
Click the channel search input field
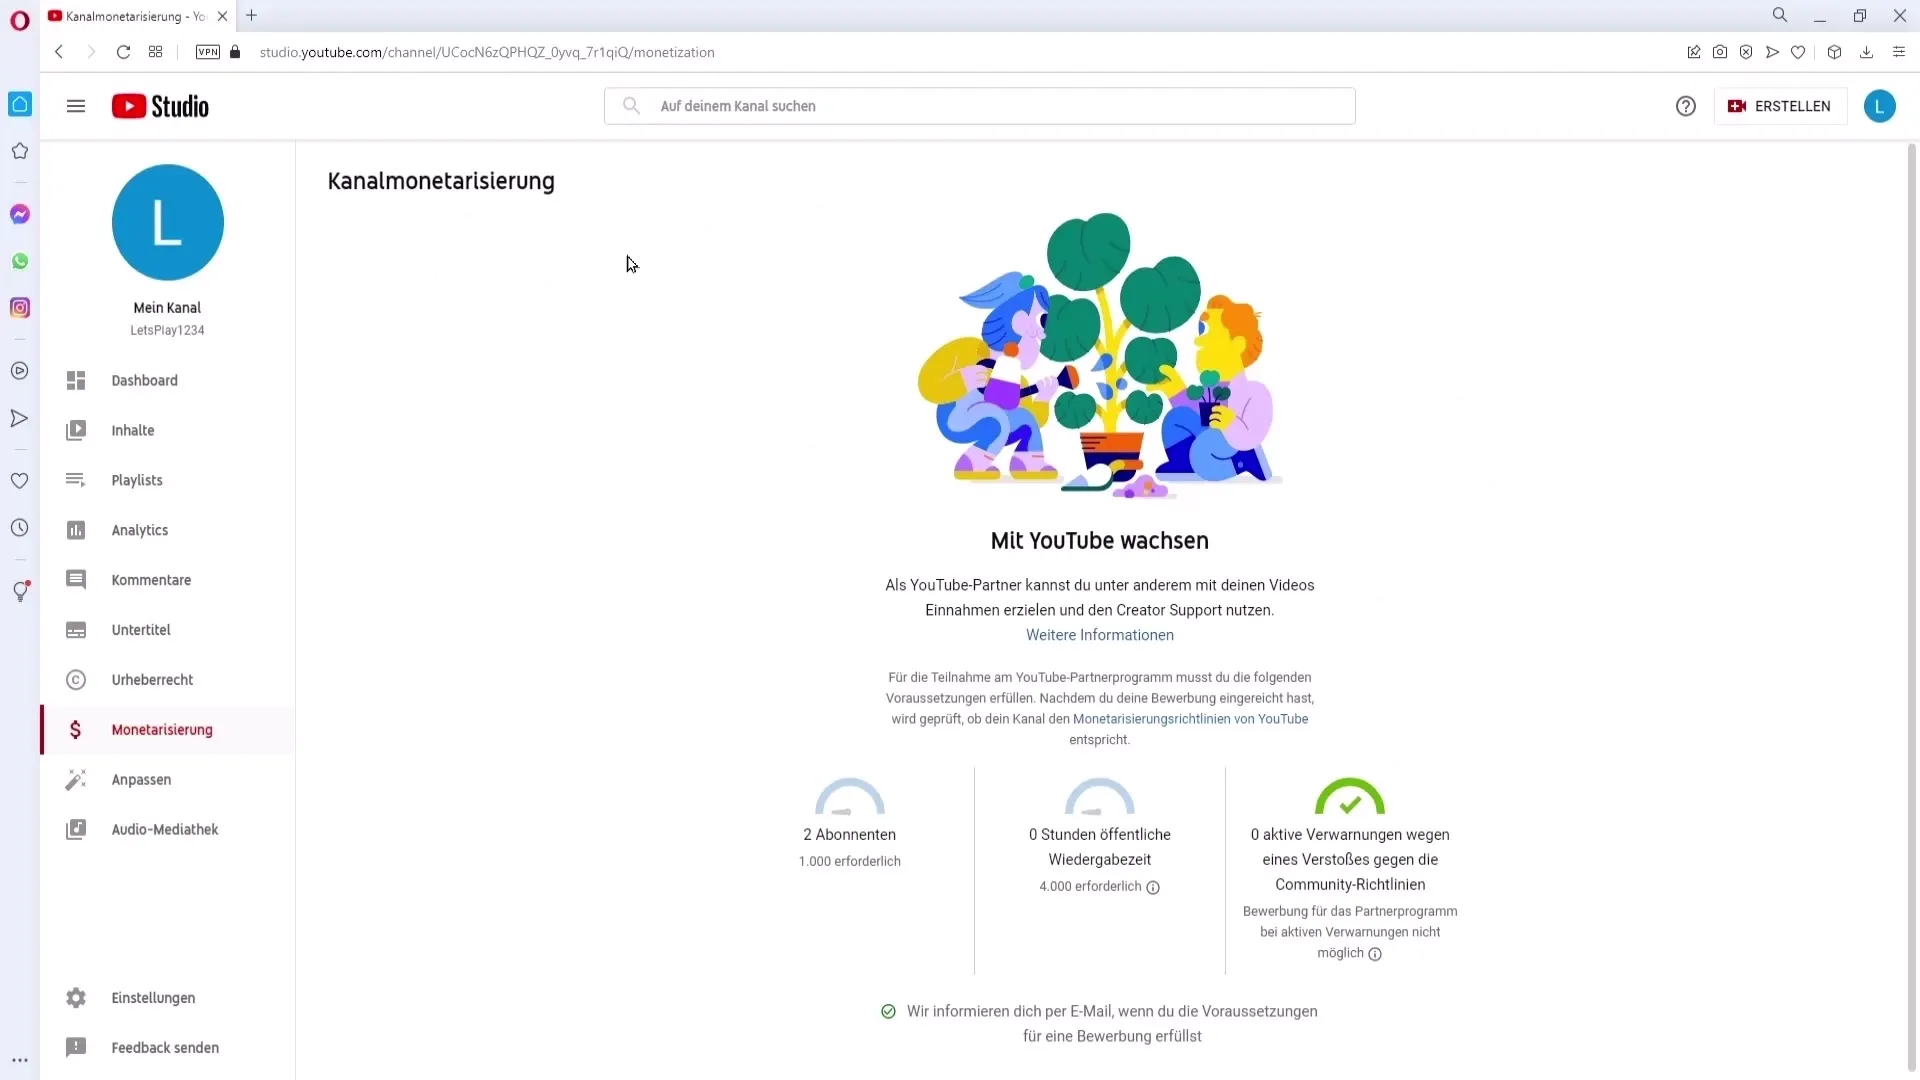[x=980, y=106]
